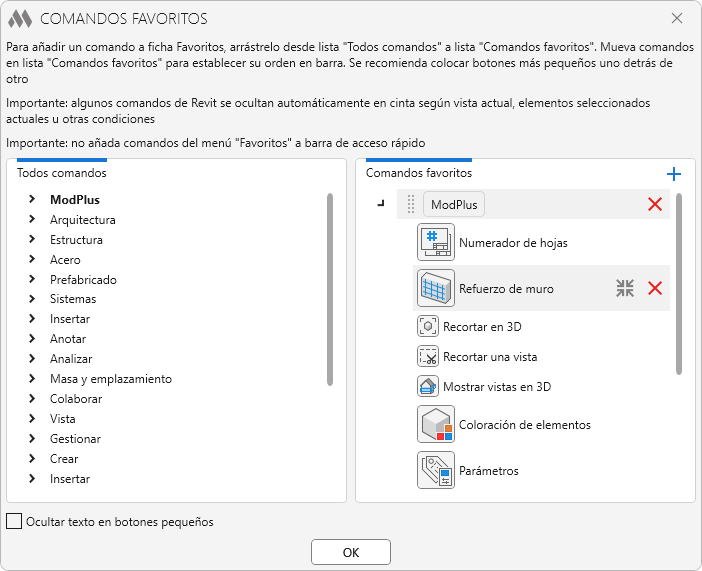Expand the Vista node
702x571 pixels.
[32, 418]
